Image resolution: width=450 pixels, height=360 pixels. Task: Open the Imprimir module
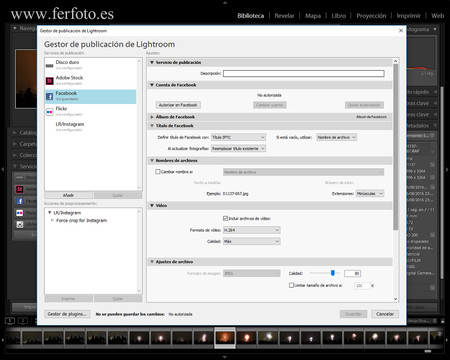408,16
